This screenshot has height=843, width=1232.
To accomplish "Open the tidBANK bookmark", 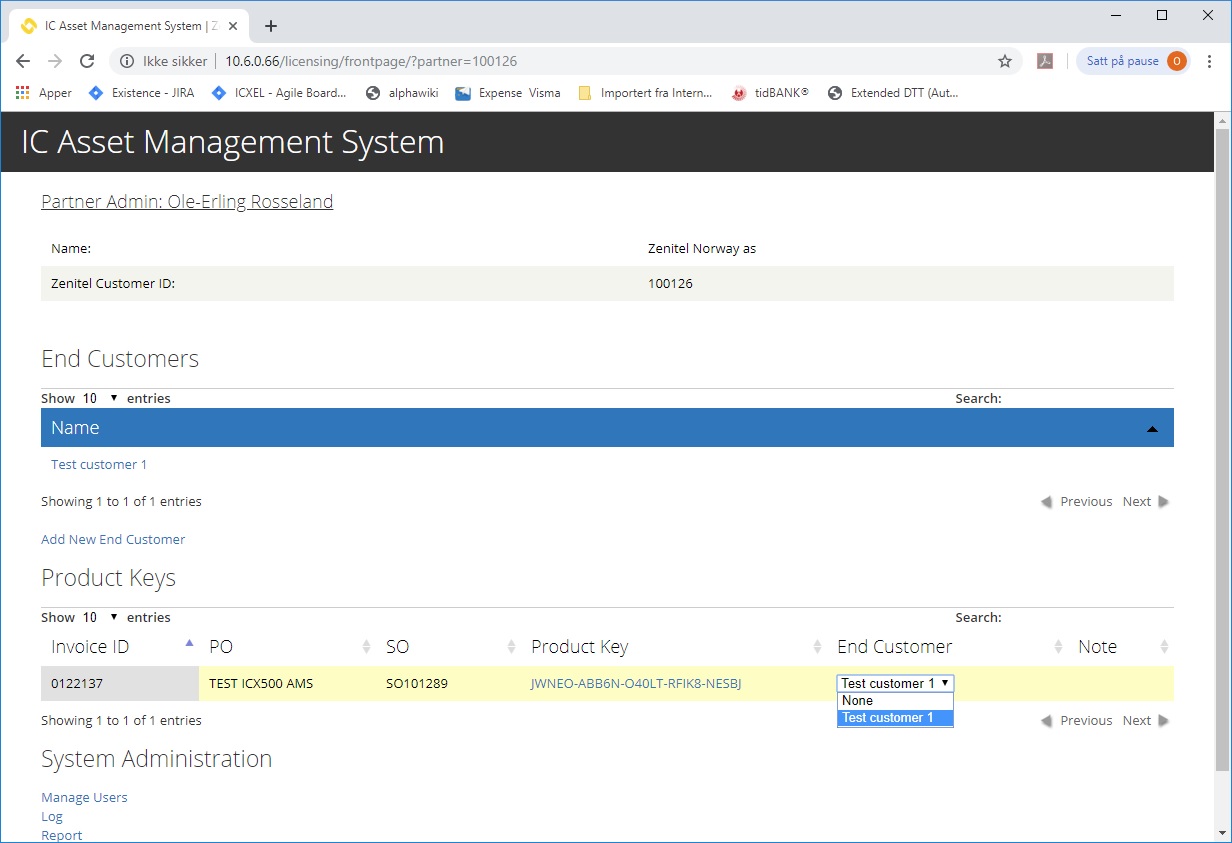I will tap(770, 93).
